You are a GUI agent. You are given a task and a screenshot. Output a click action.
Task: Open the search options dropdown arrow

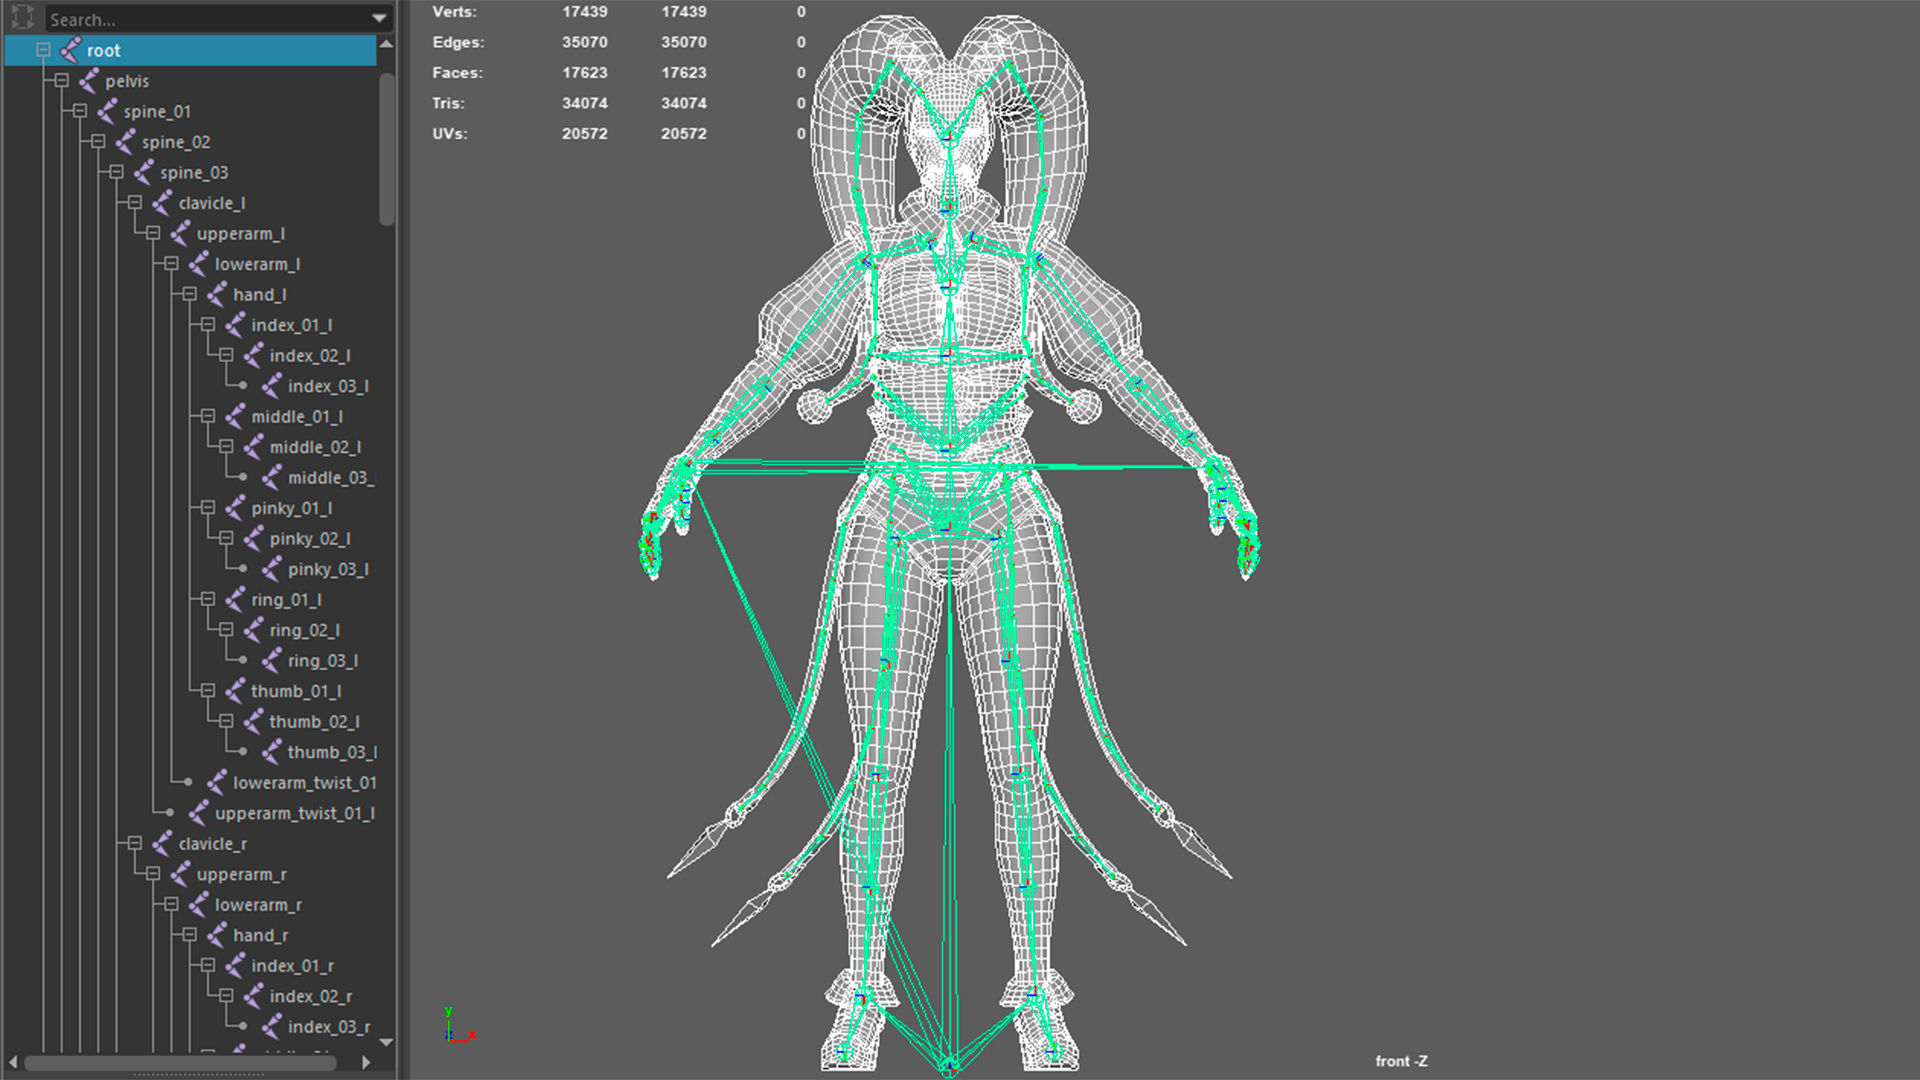pos(379,18)
